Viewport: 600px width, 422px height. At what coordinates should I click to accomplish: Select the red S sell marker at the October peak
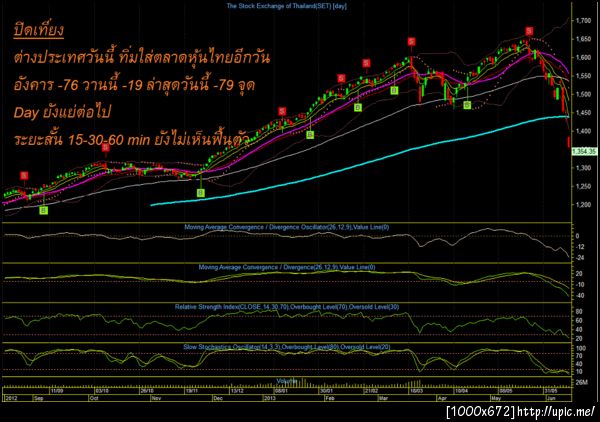tap(106, 147)
